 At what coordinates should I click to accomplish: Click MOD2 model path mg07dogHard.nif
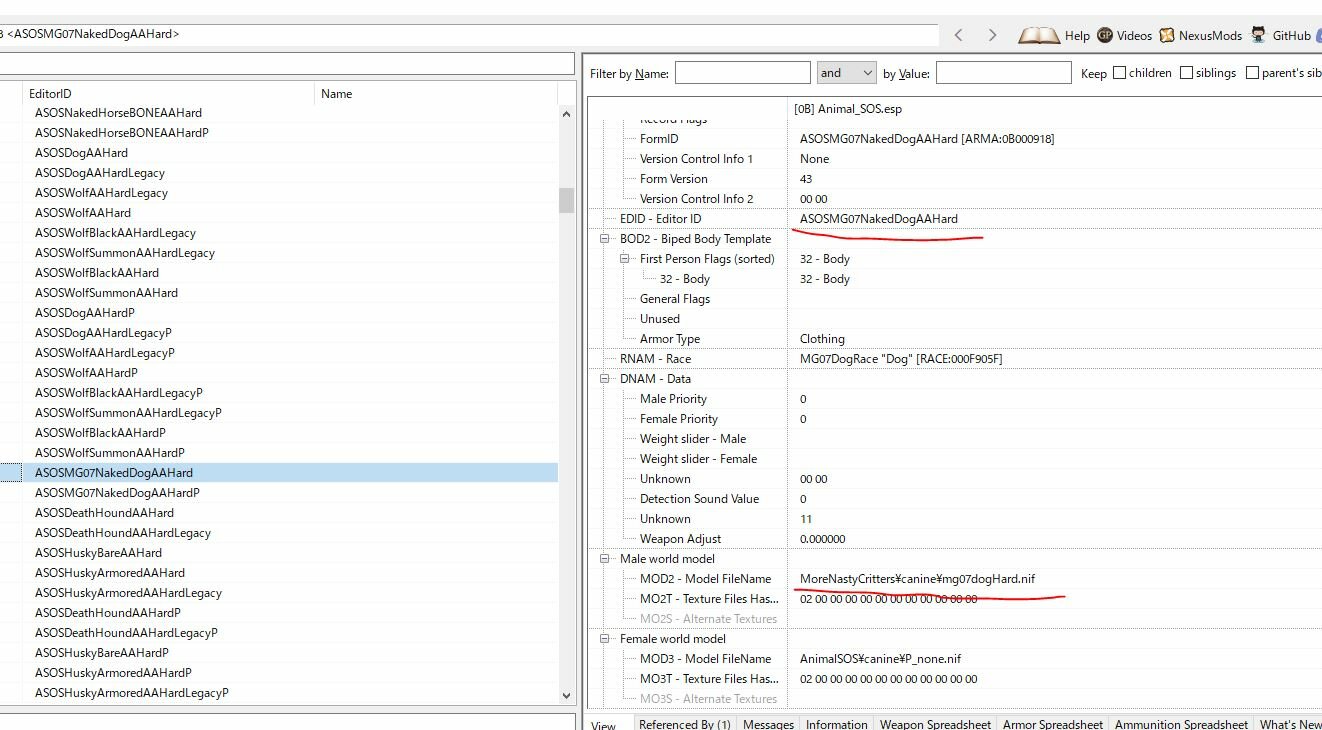coord(917,579)
